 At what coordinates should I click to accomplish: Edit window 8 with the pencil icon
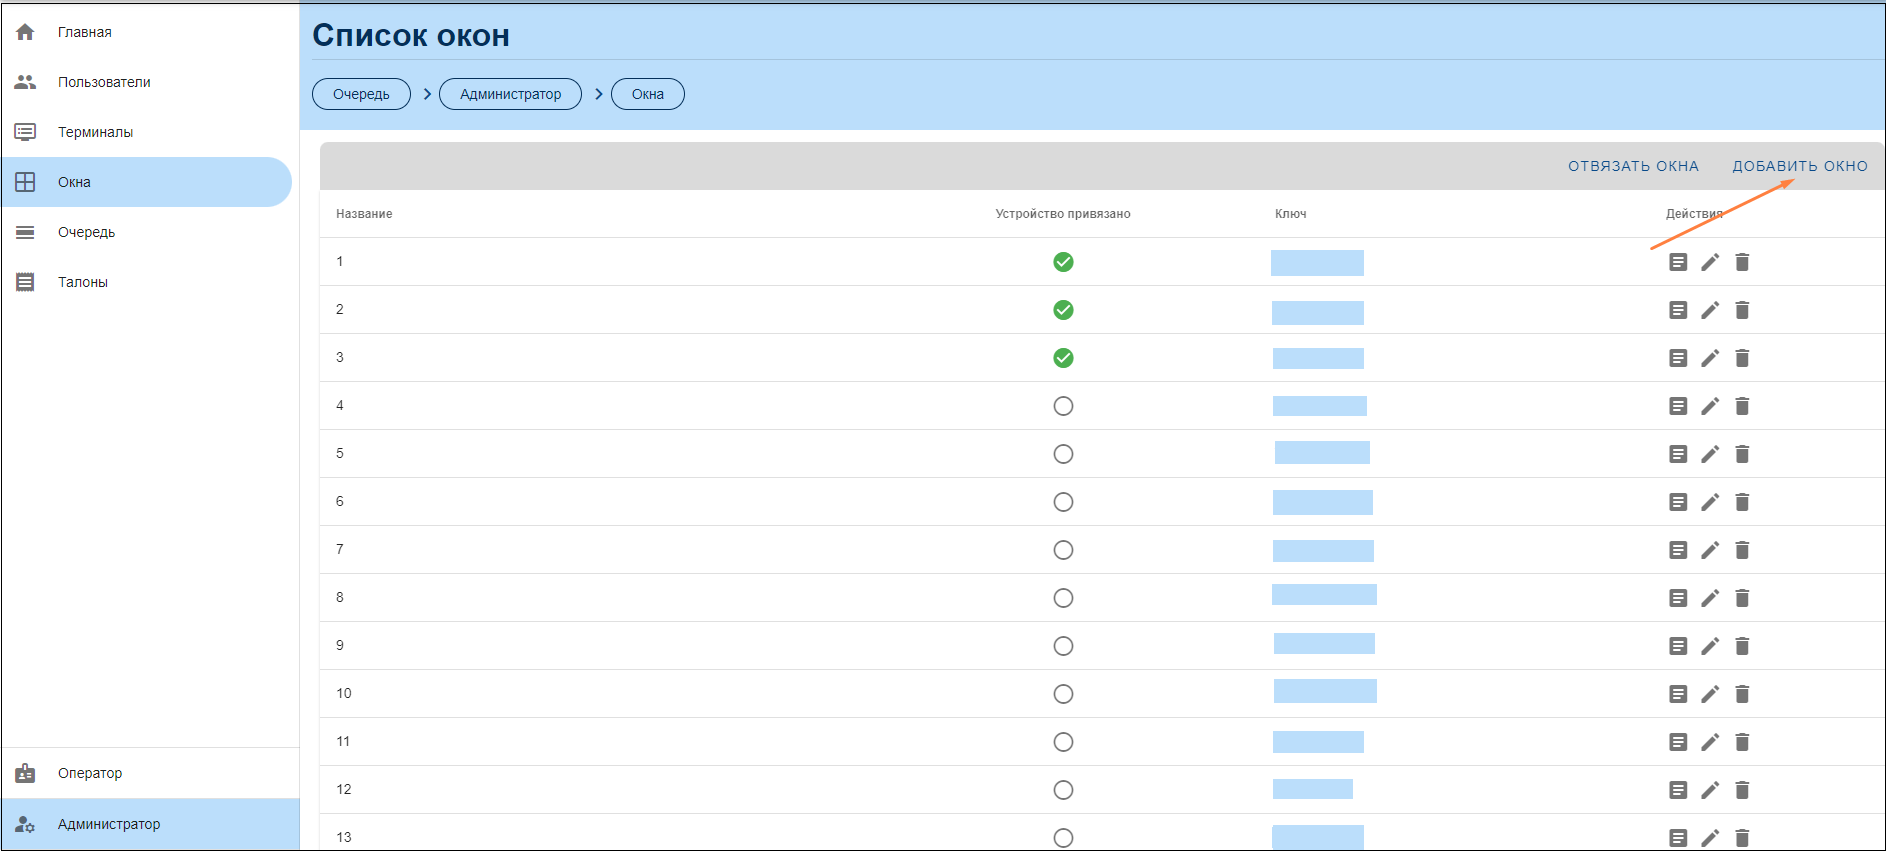tap(1710, 598)
